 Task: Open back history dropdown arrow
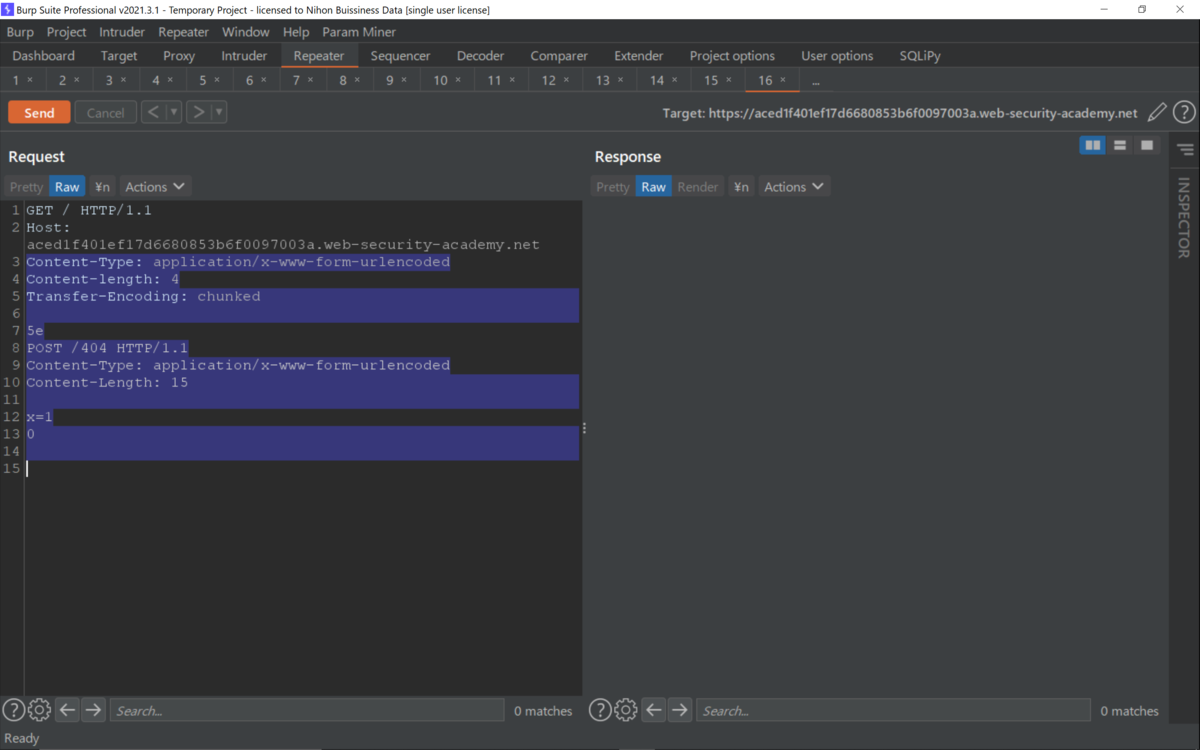(174, 112)
